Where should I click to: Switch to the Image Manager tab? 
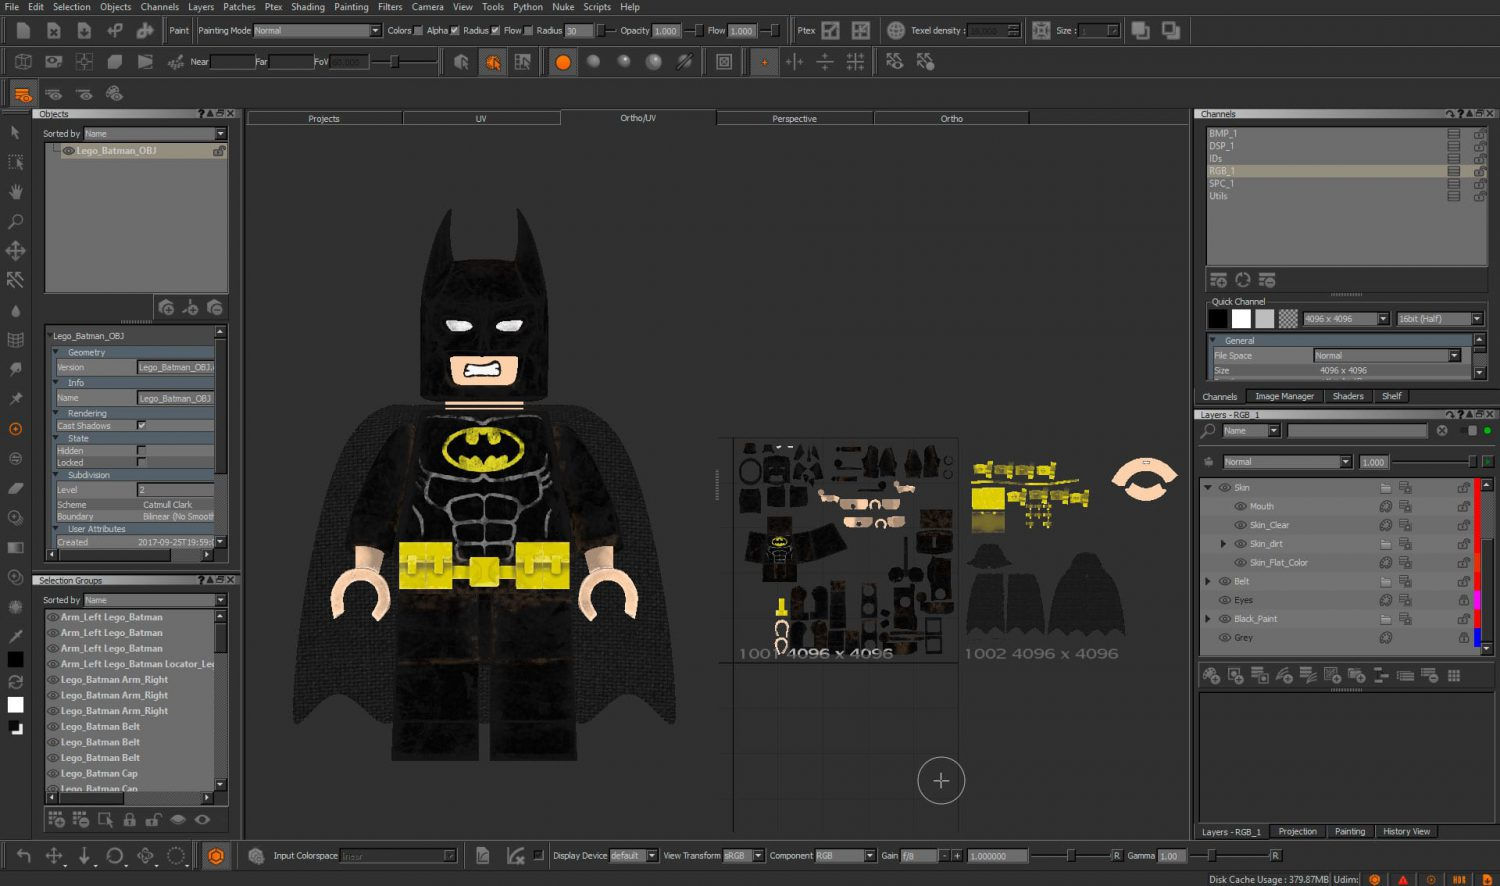(x=1284, y=396)
